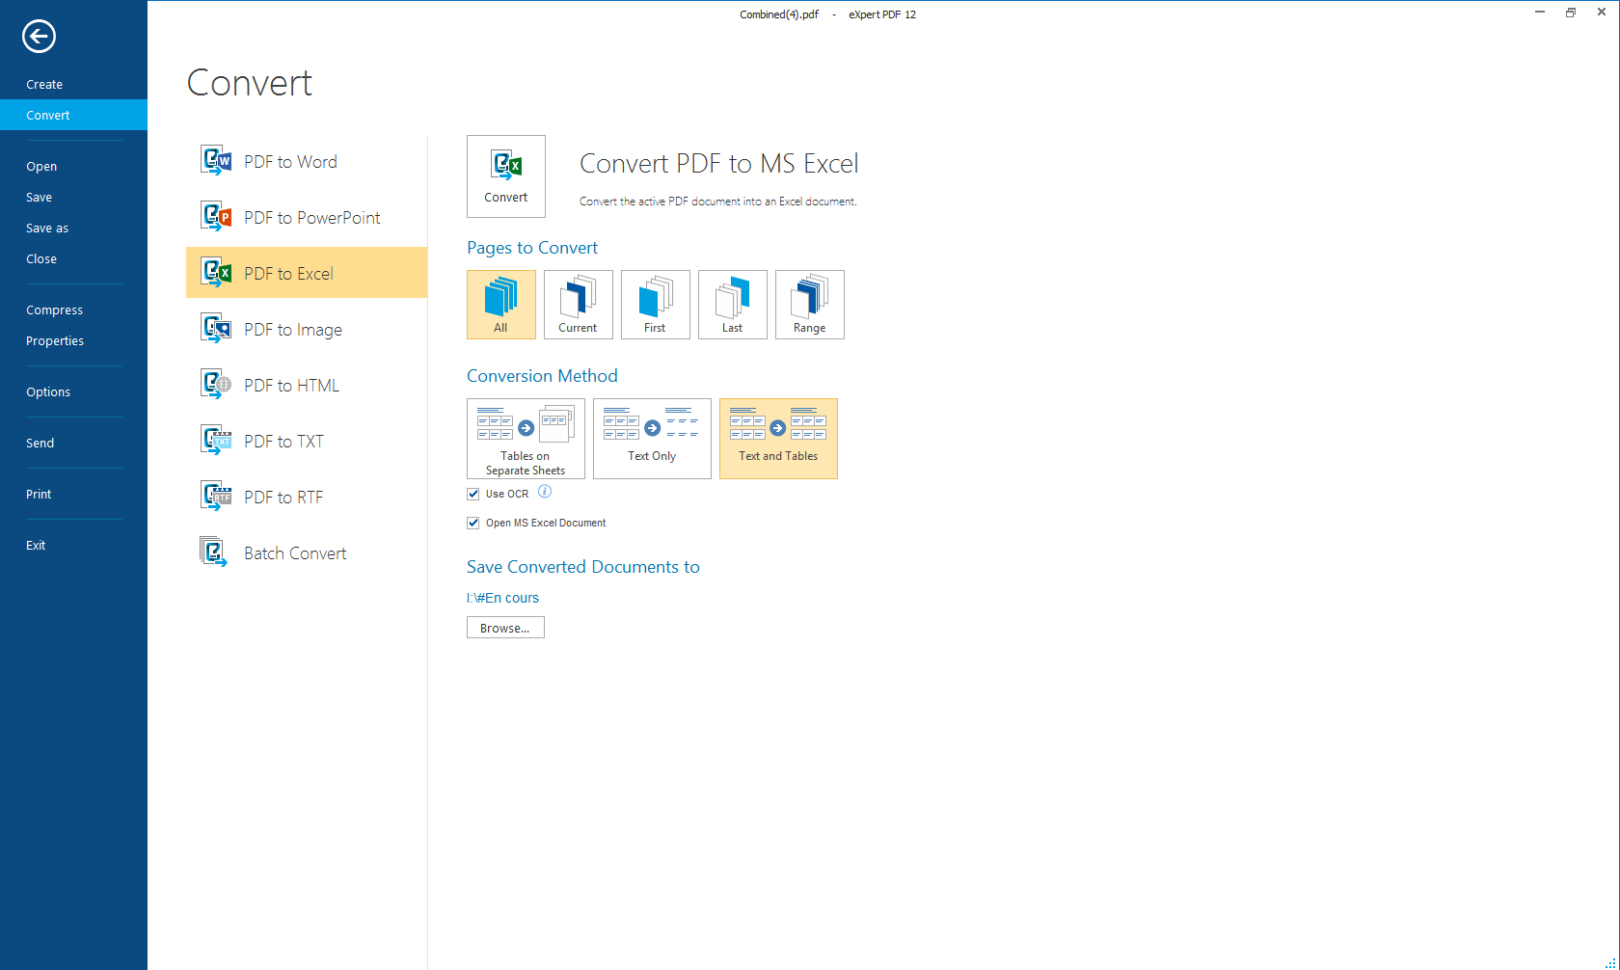1620x970 pixels.
Task: Open the Options menu entry
Action: tap(48, 392)
